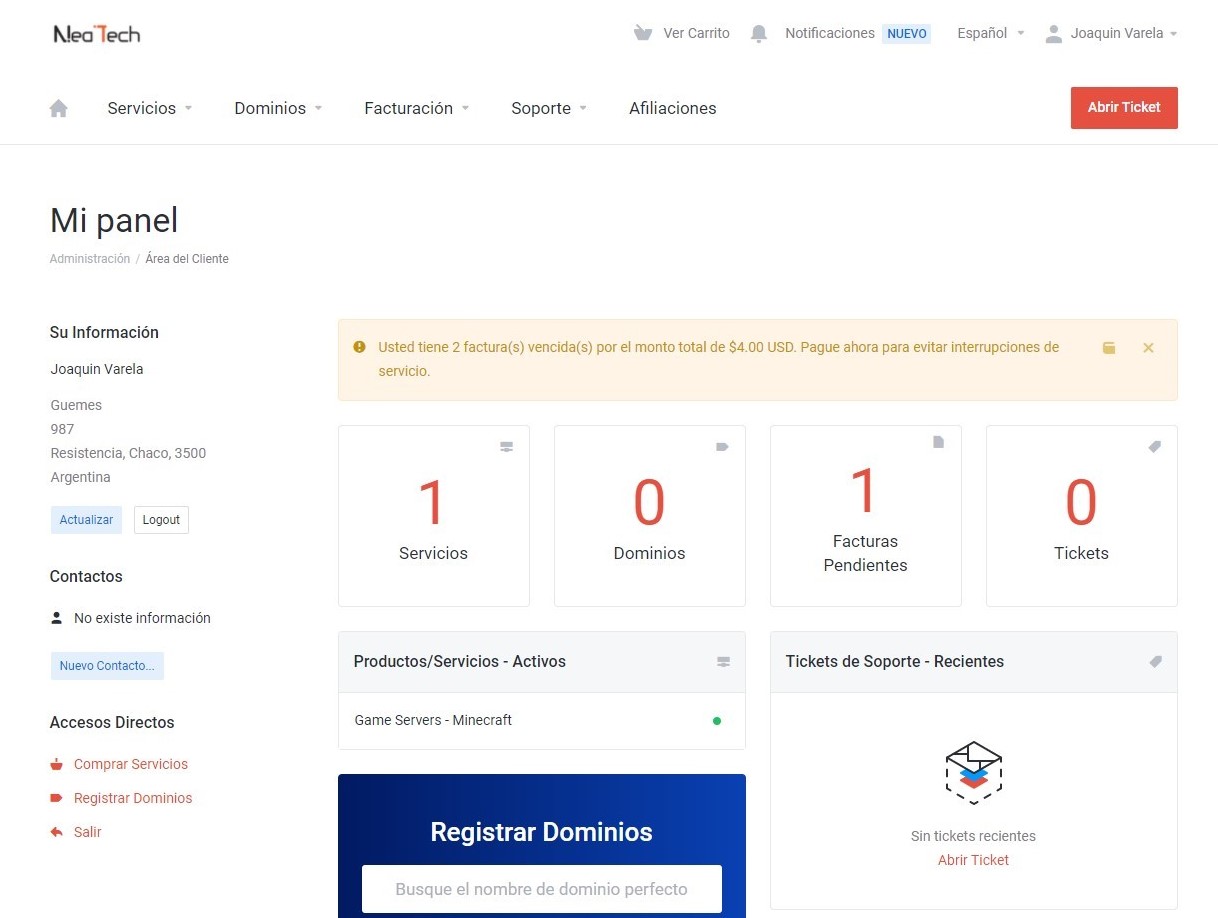
Task: Click the pay invoice icon in alert banner
Action: [x=1109, y=348]
